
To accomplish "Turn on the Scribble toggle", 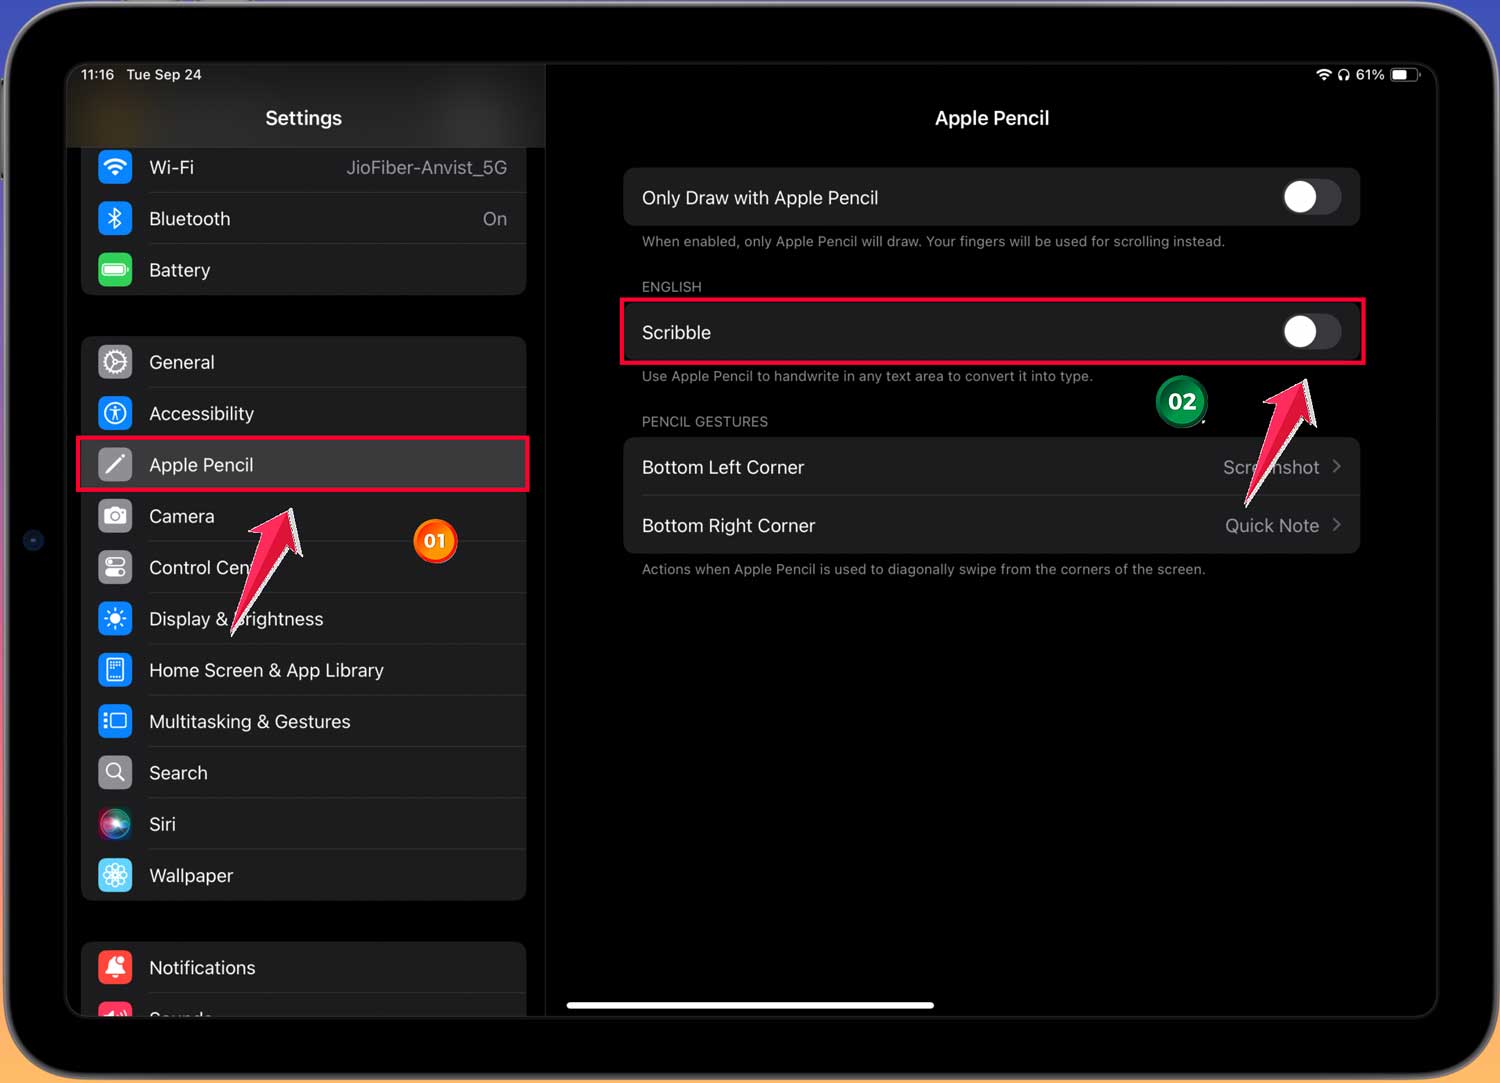I will (x=1311, y=332).
